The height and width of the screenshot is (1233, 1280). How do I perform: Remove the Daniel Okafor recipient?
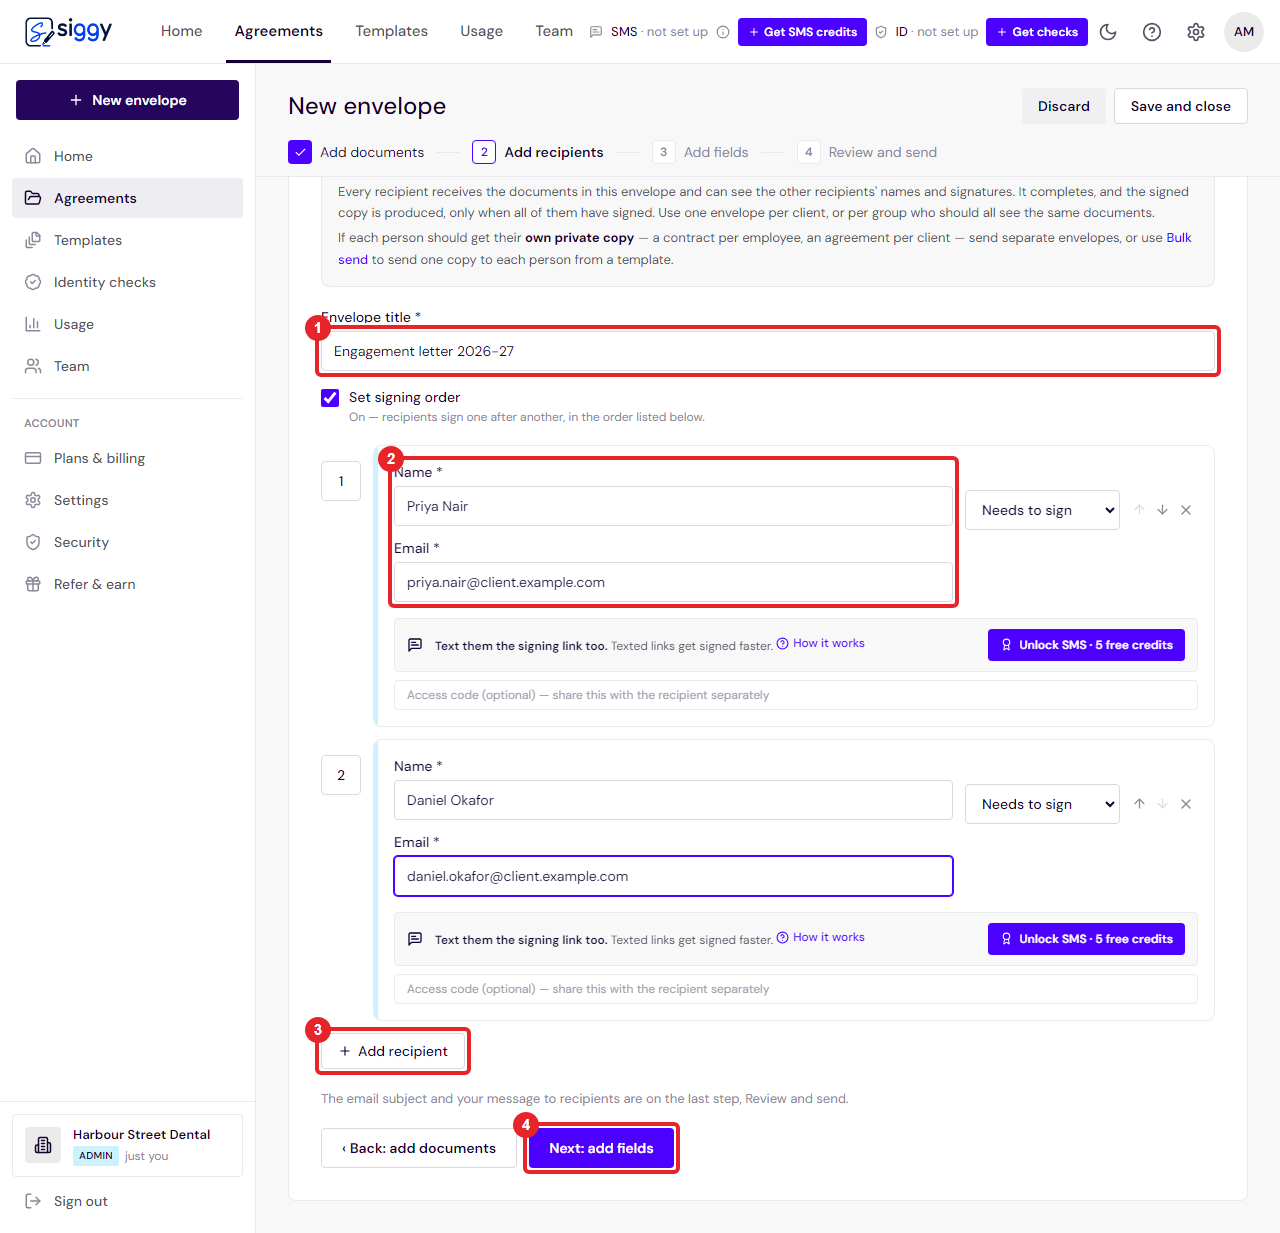[1186, 804]
